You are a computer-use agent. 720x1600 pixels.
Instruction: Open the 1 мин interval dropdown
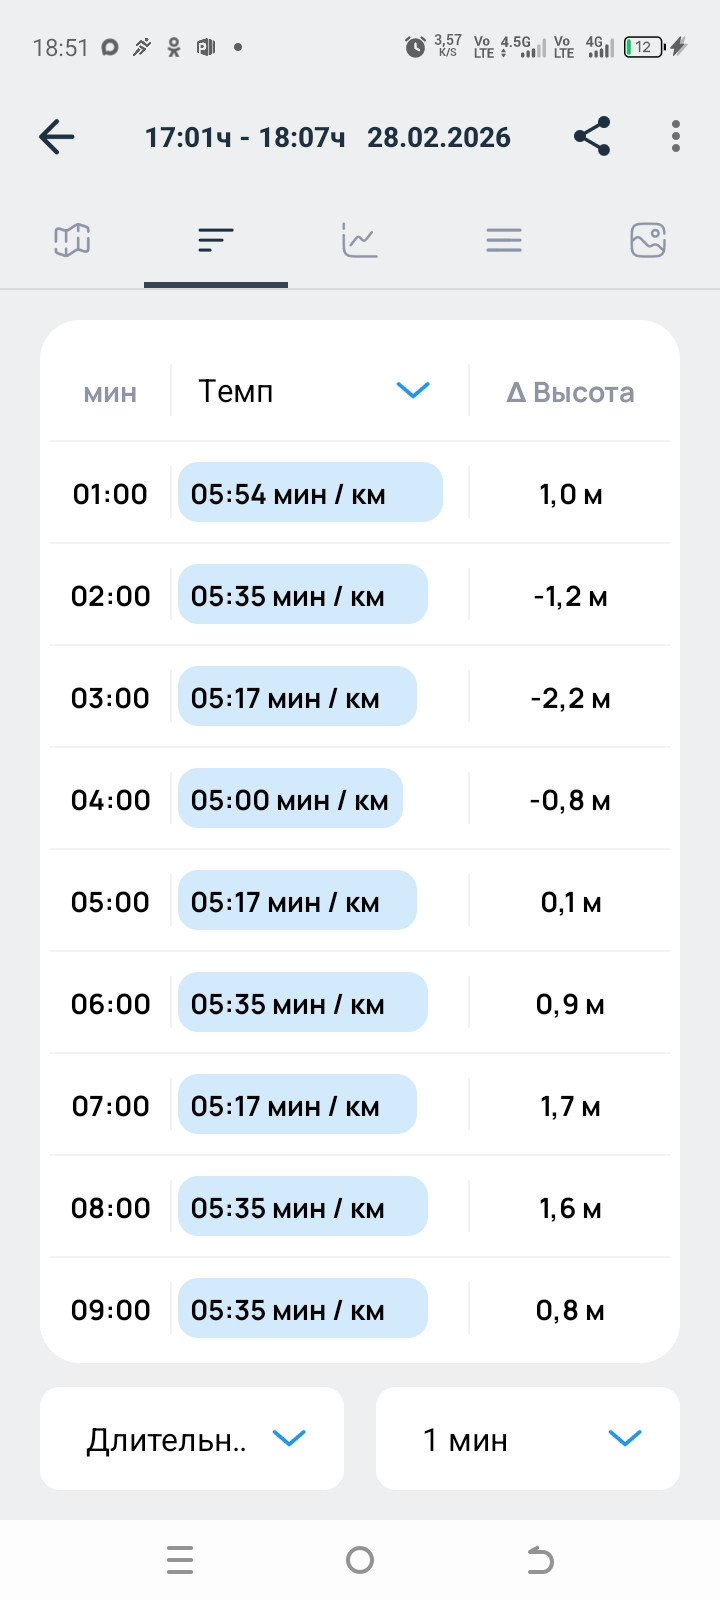coord(528,1438)
